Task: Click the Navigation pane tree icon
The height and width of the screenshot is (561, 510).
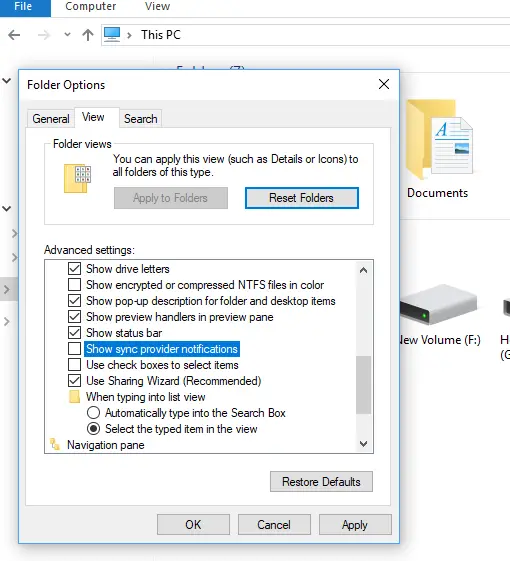Action: point(55,444)
